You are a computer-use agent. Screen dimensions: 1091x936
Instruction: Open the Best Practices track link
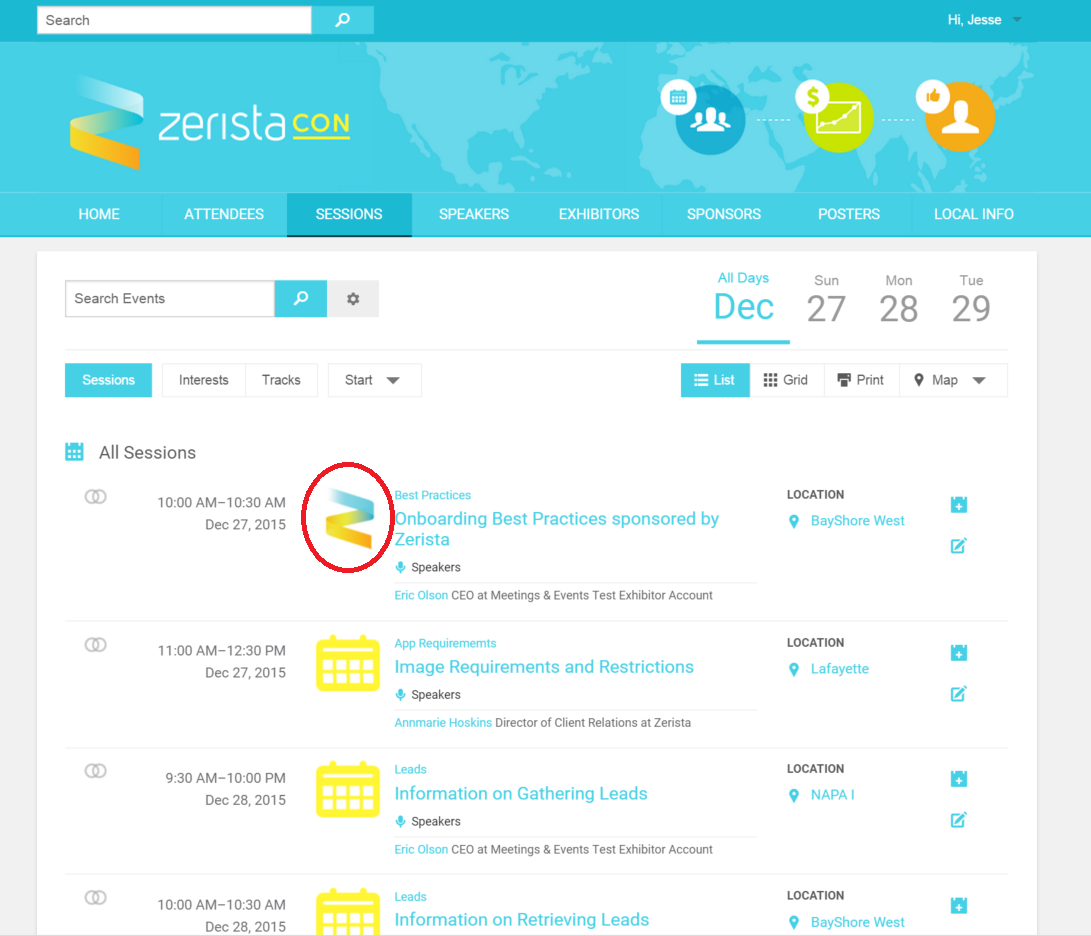click(x=433, y=495)
